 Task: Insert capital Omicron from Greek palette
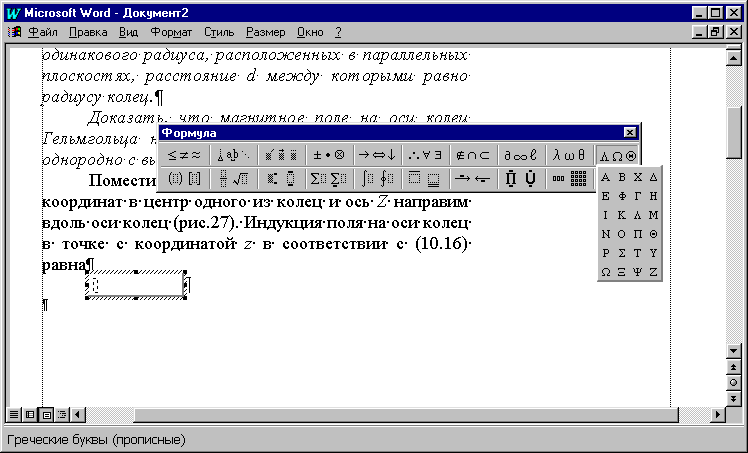(x=622, y=234)
